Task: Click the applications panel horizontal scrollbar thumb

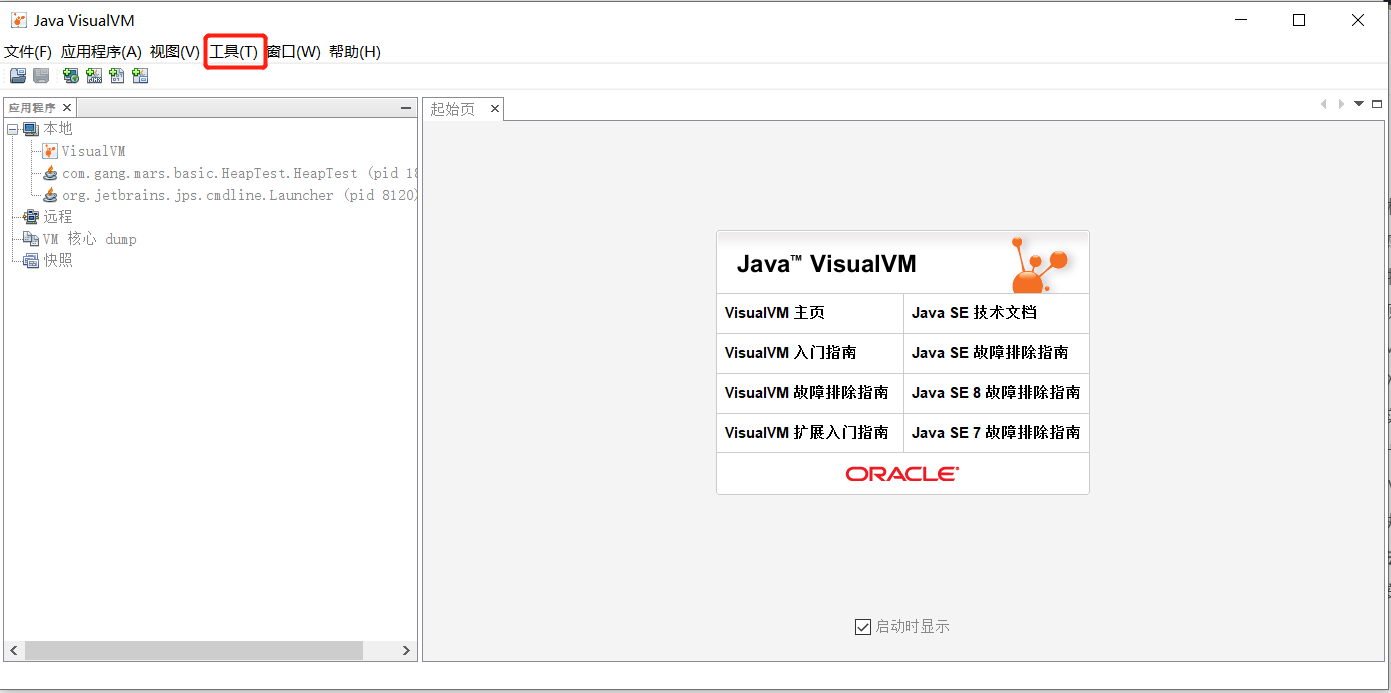Action: click(x=193, y=650)
